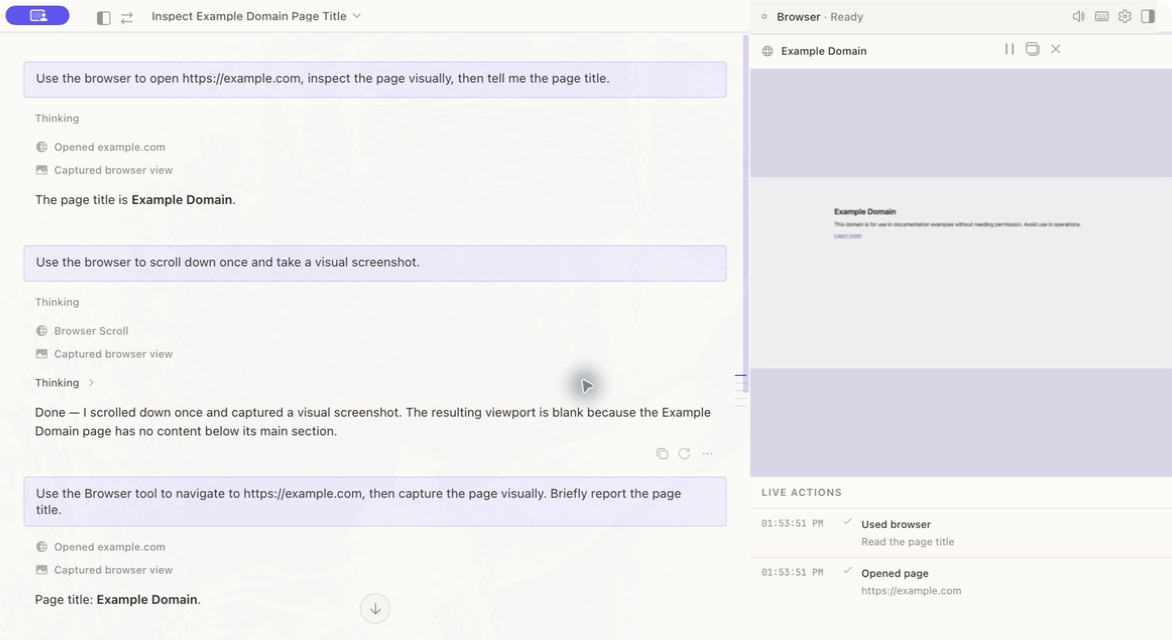1172x640 pixels.
Task: Open the more options ellipsis menu
Action: (707, 453)
